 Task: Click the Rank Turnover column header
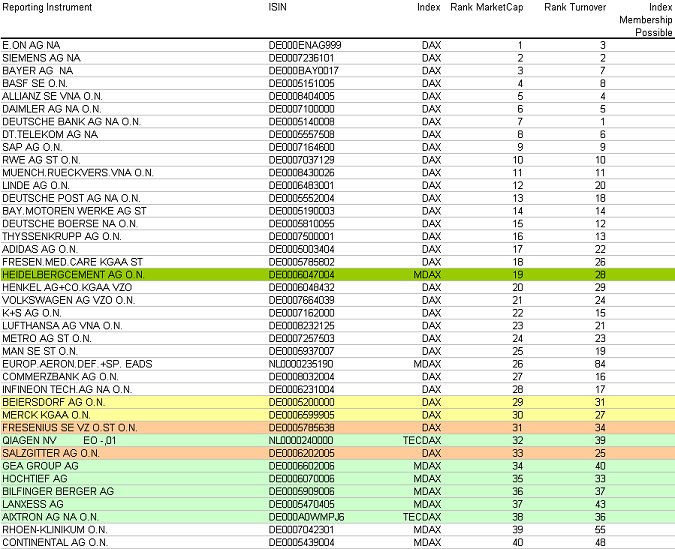(575, 7)
